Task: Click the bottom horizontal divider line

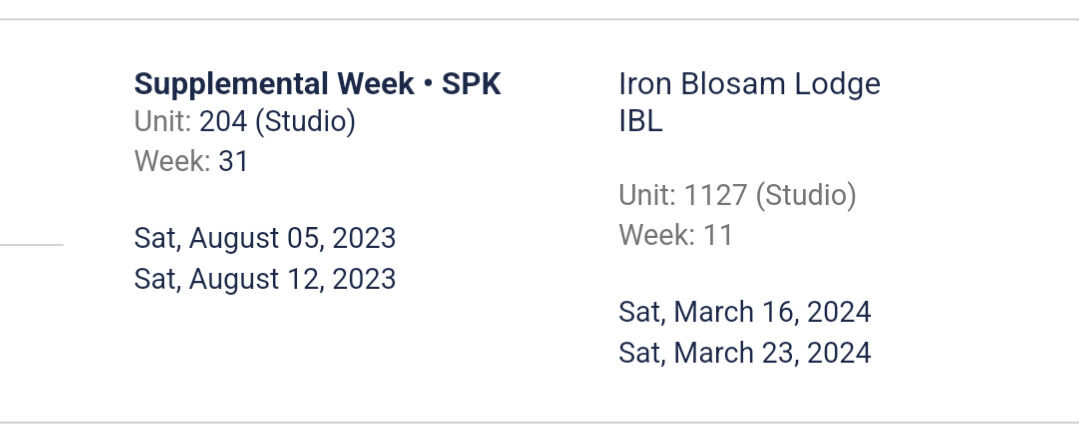Action: click(539, 423)
